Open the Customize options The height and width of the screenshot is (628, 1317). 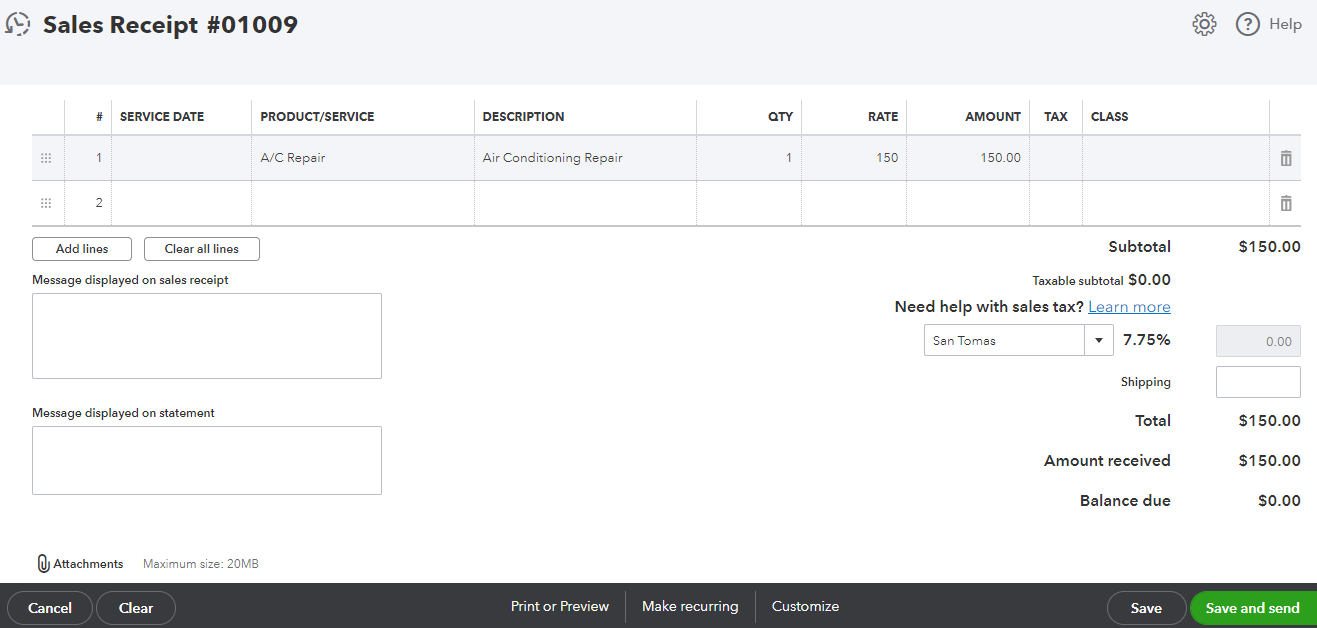point(805,606)
